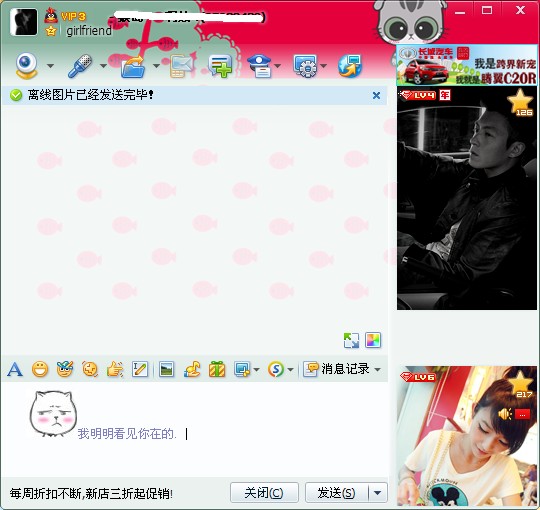Open send button options dropdown arrow
540x510 pixels.
[378, 493]
